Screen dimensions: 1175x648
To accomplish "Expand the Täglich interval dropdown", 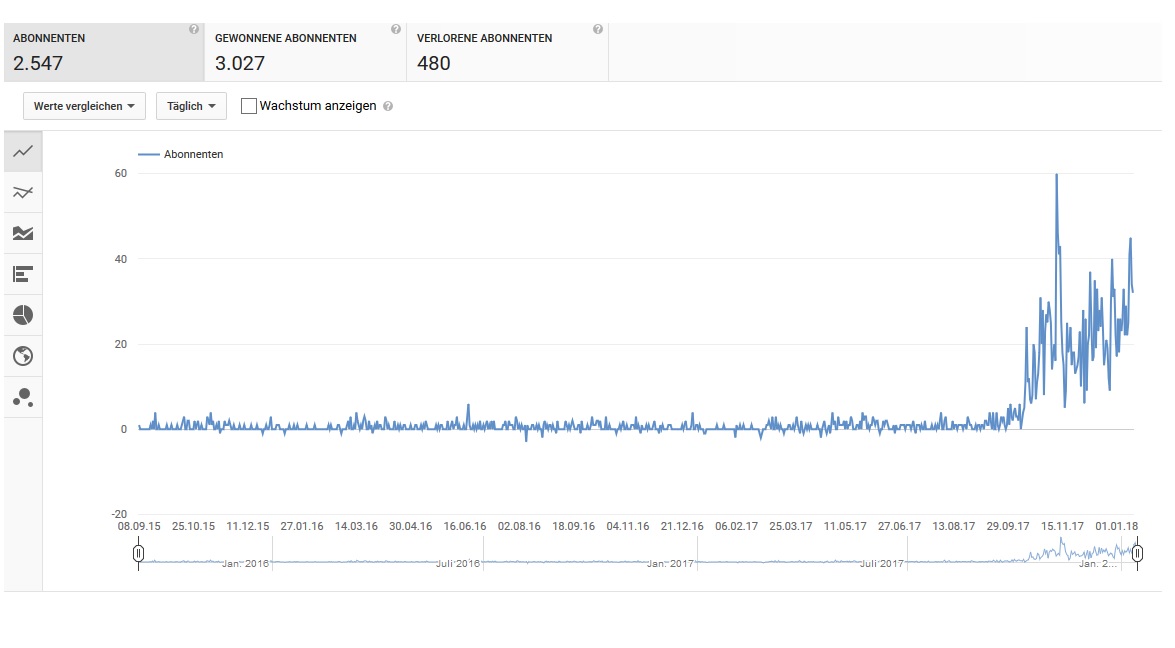I will [191, 106].
